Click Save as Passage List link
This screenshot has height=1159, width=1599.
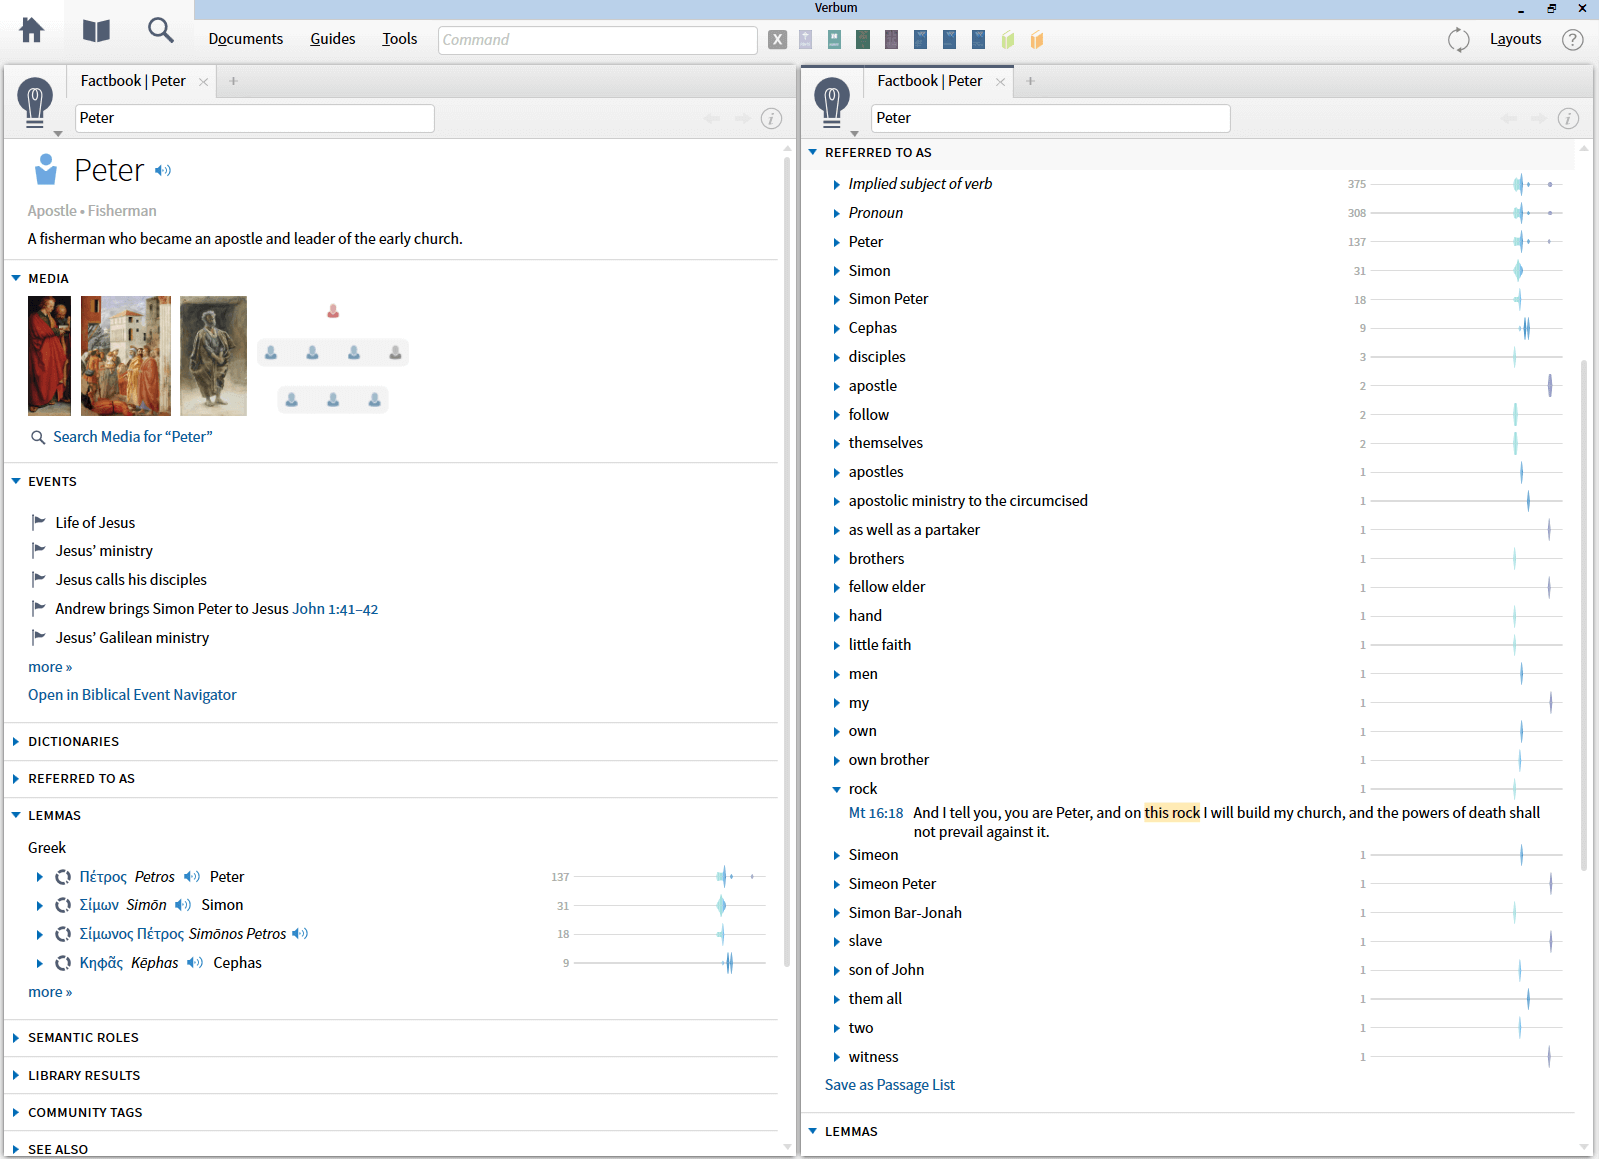point(889,1085)
